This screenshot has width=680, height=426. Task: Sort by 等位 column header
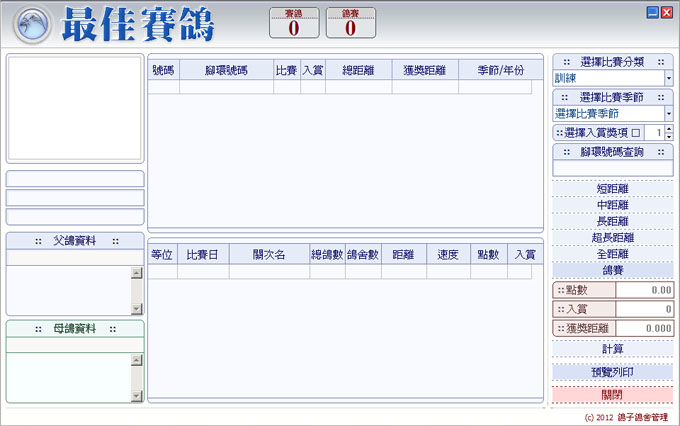tap(162, 255)
